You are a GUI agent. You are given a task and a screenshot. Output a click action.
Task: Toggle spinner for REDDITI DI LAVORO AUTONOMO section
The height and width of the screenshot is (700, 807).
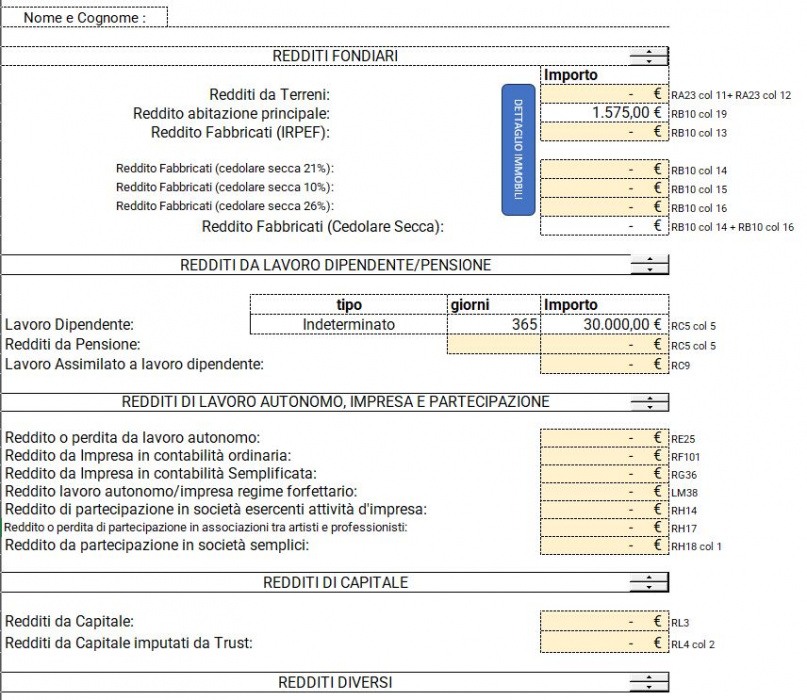649,402
